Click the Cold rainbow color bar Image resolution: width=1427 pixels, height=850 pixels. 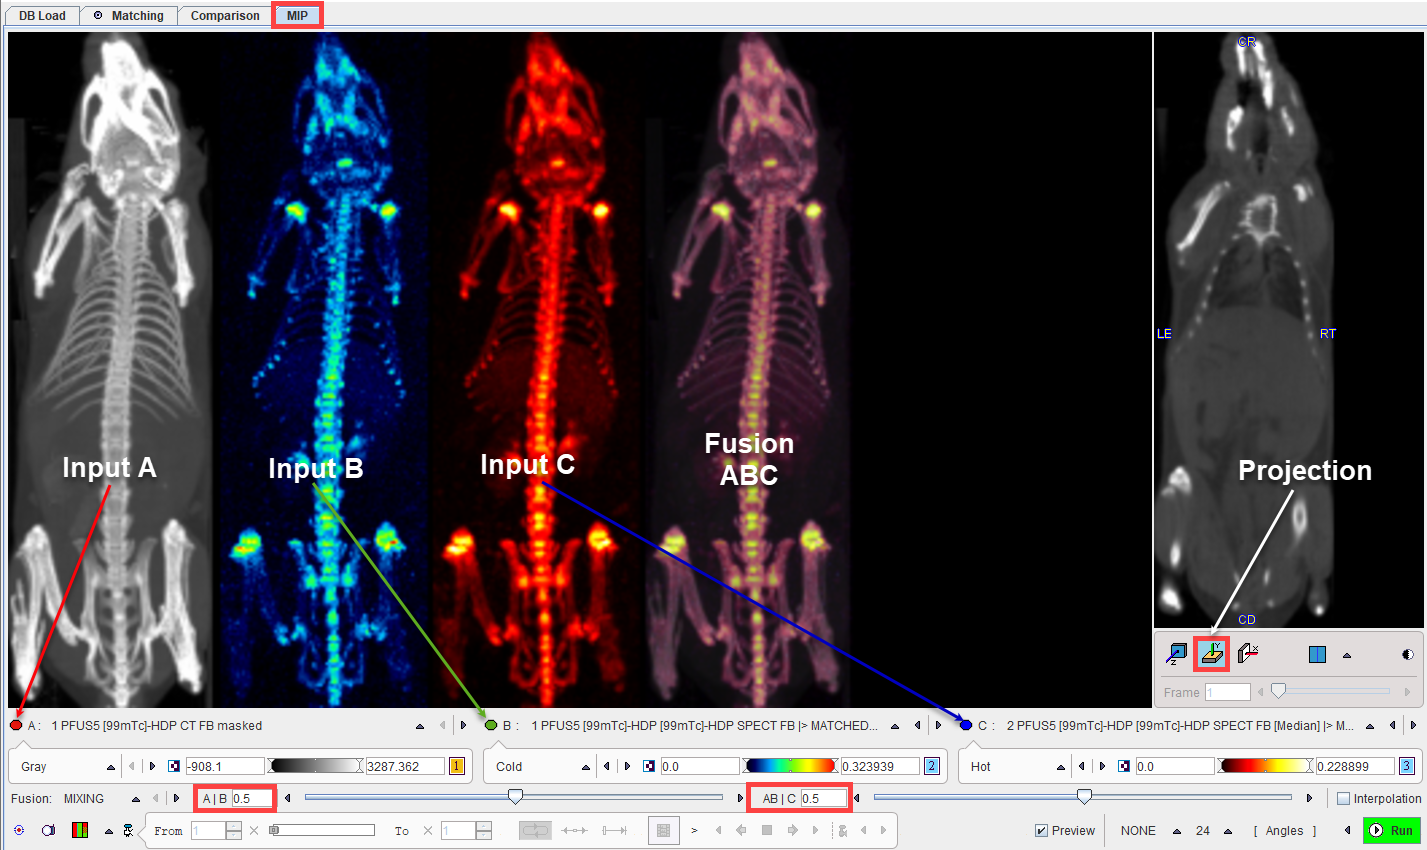pyautogui.click(x=790, y=766)
